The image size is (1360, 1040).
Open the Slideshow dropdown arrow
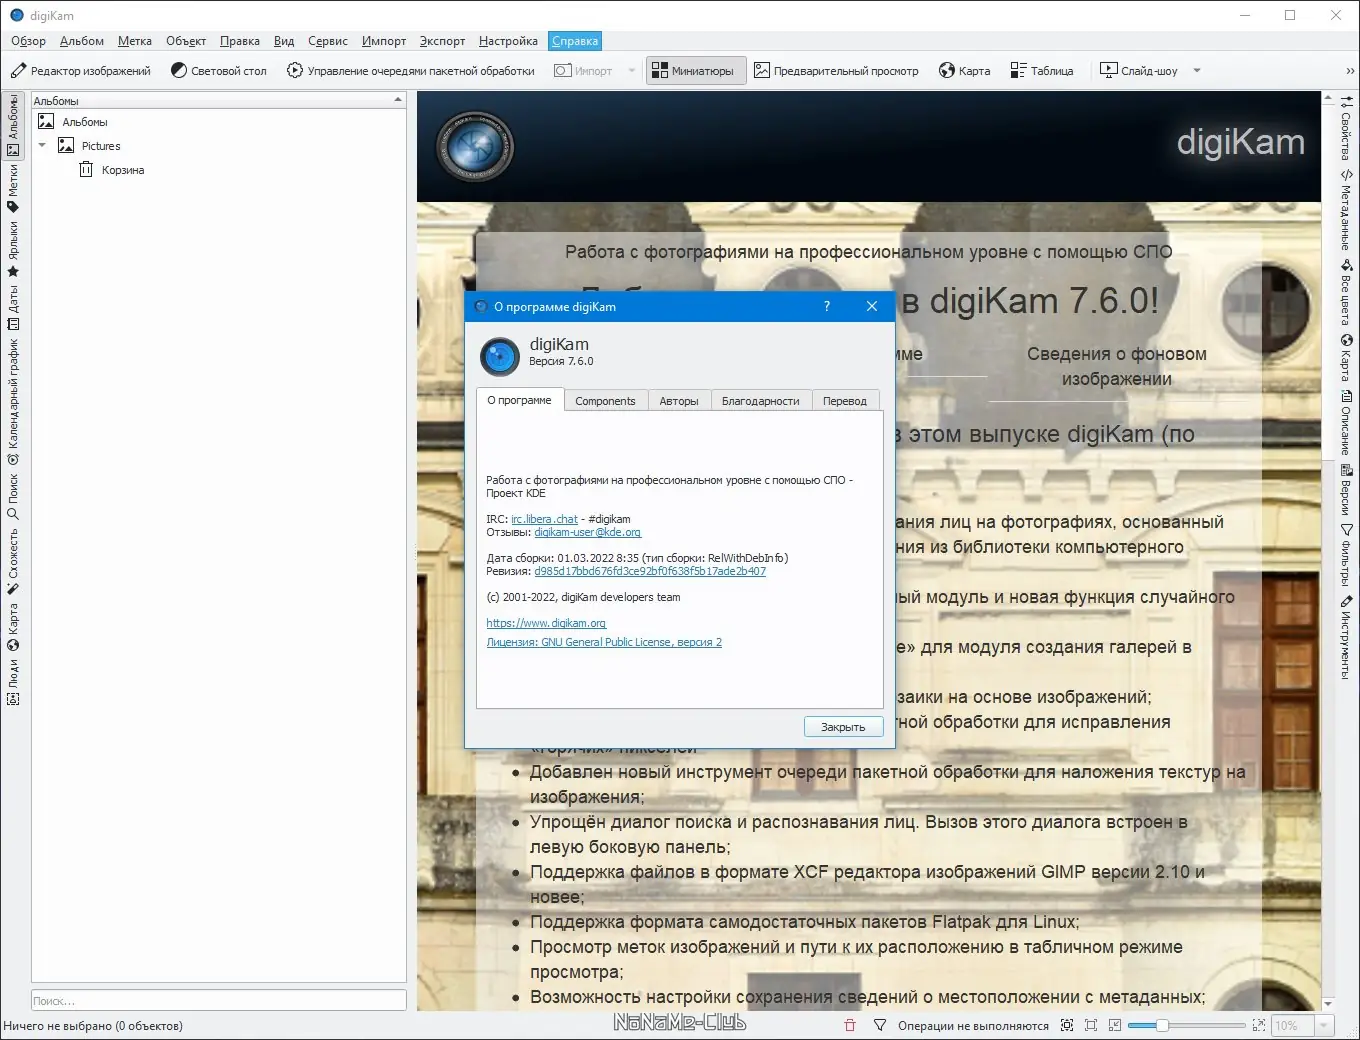click(1197, 71)
